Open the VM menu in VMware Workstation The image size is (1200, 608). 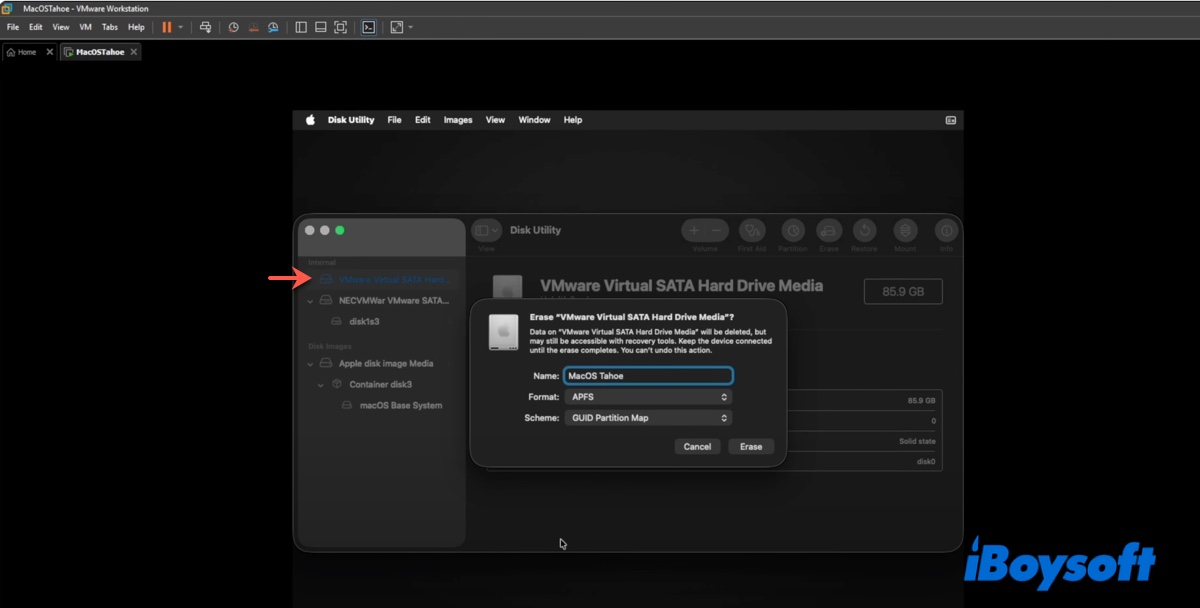85,27
